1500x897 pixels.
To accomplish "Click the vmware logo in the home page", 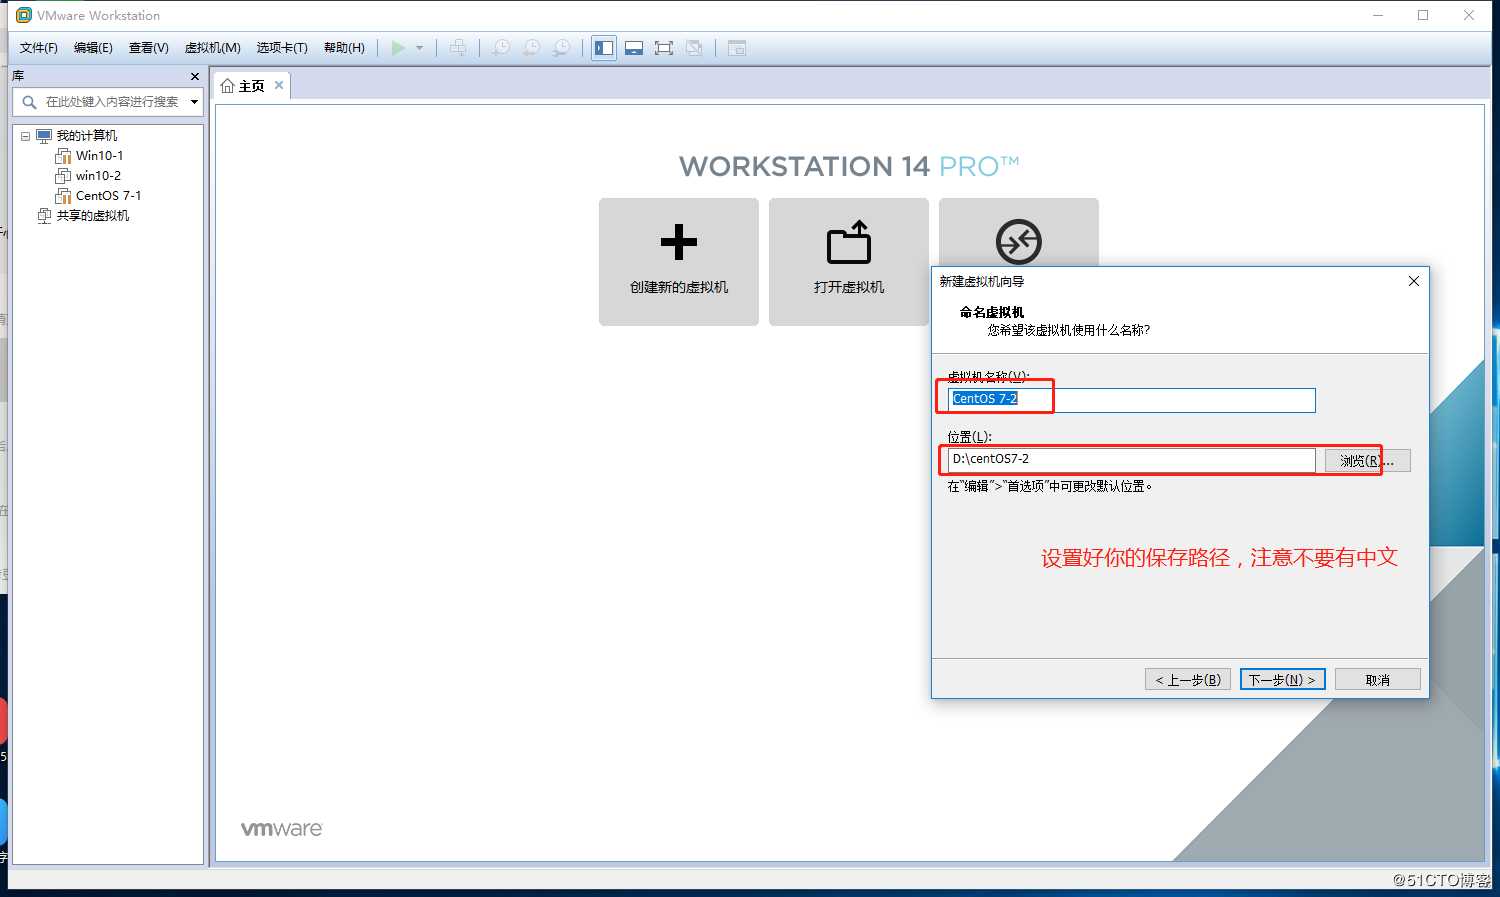I will pos(282,829).
